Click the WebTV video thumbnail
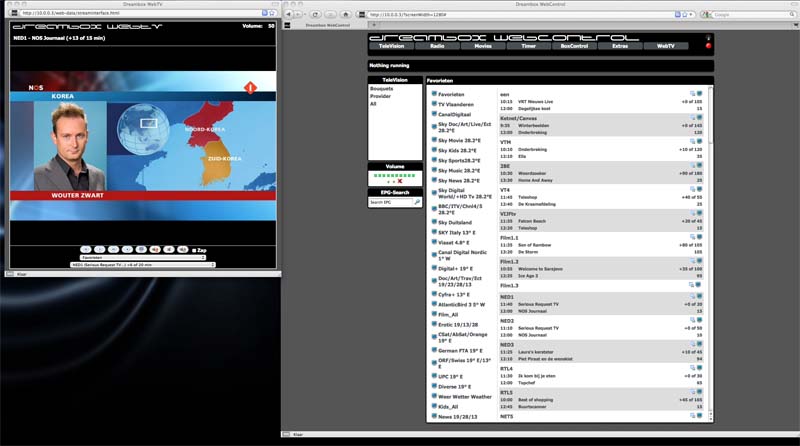800x446 pixels. click(x=143, y=146)
